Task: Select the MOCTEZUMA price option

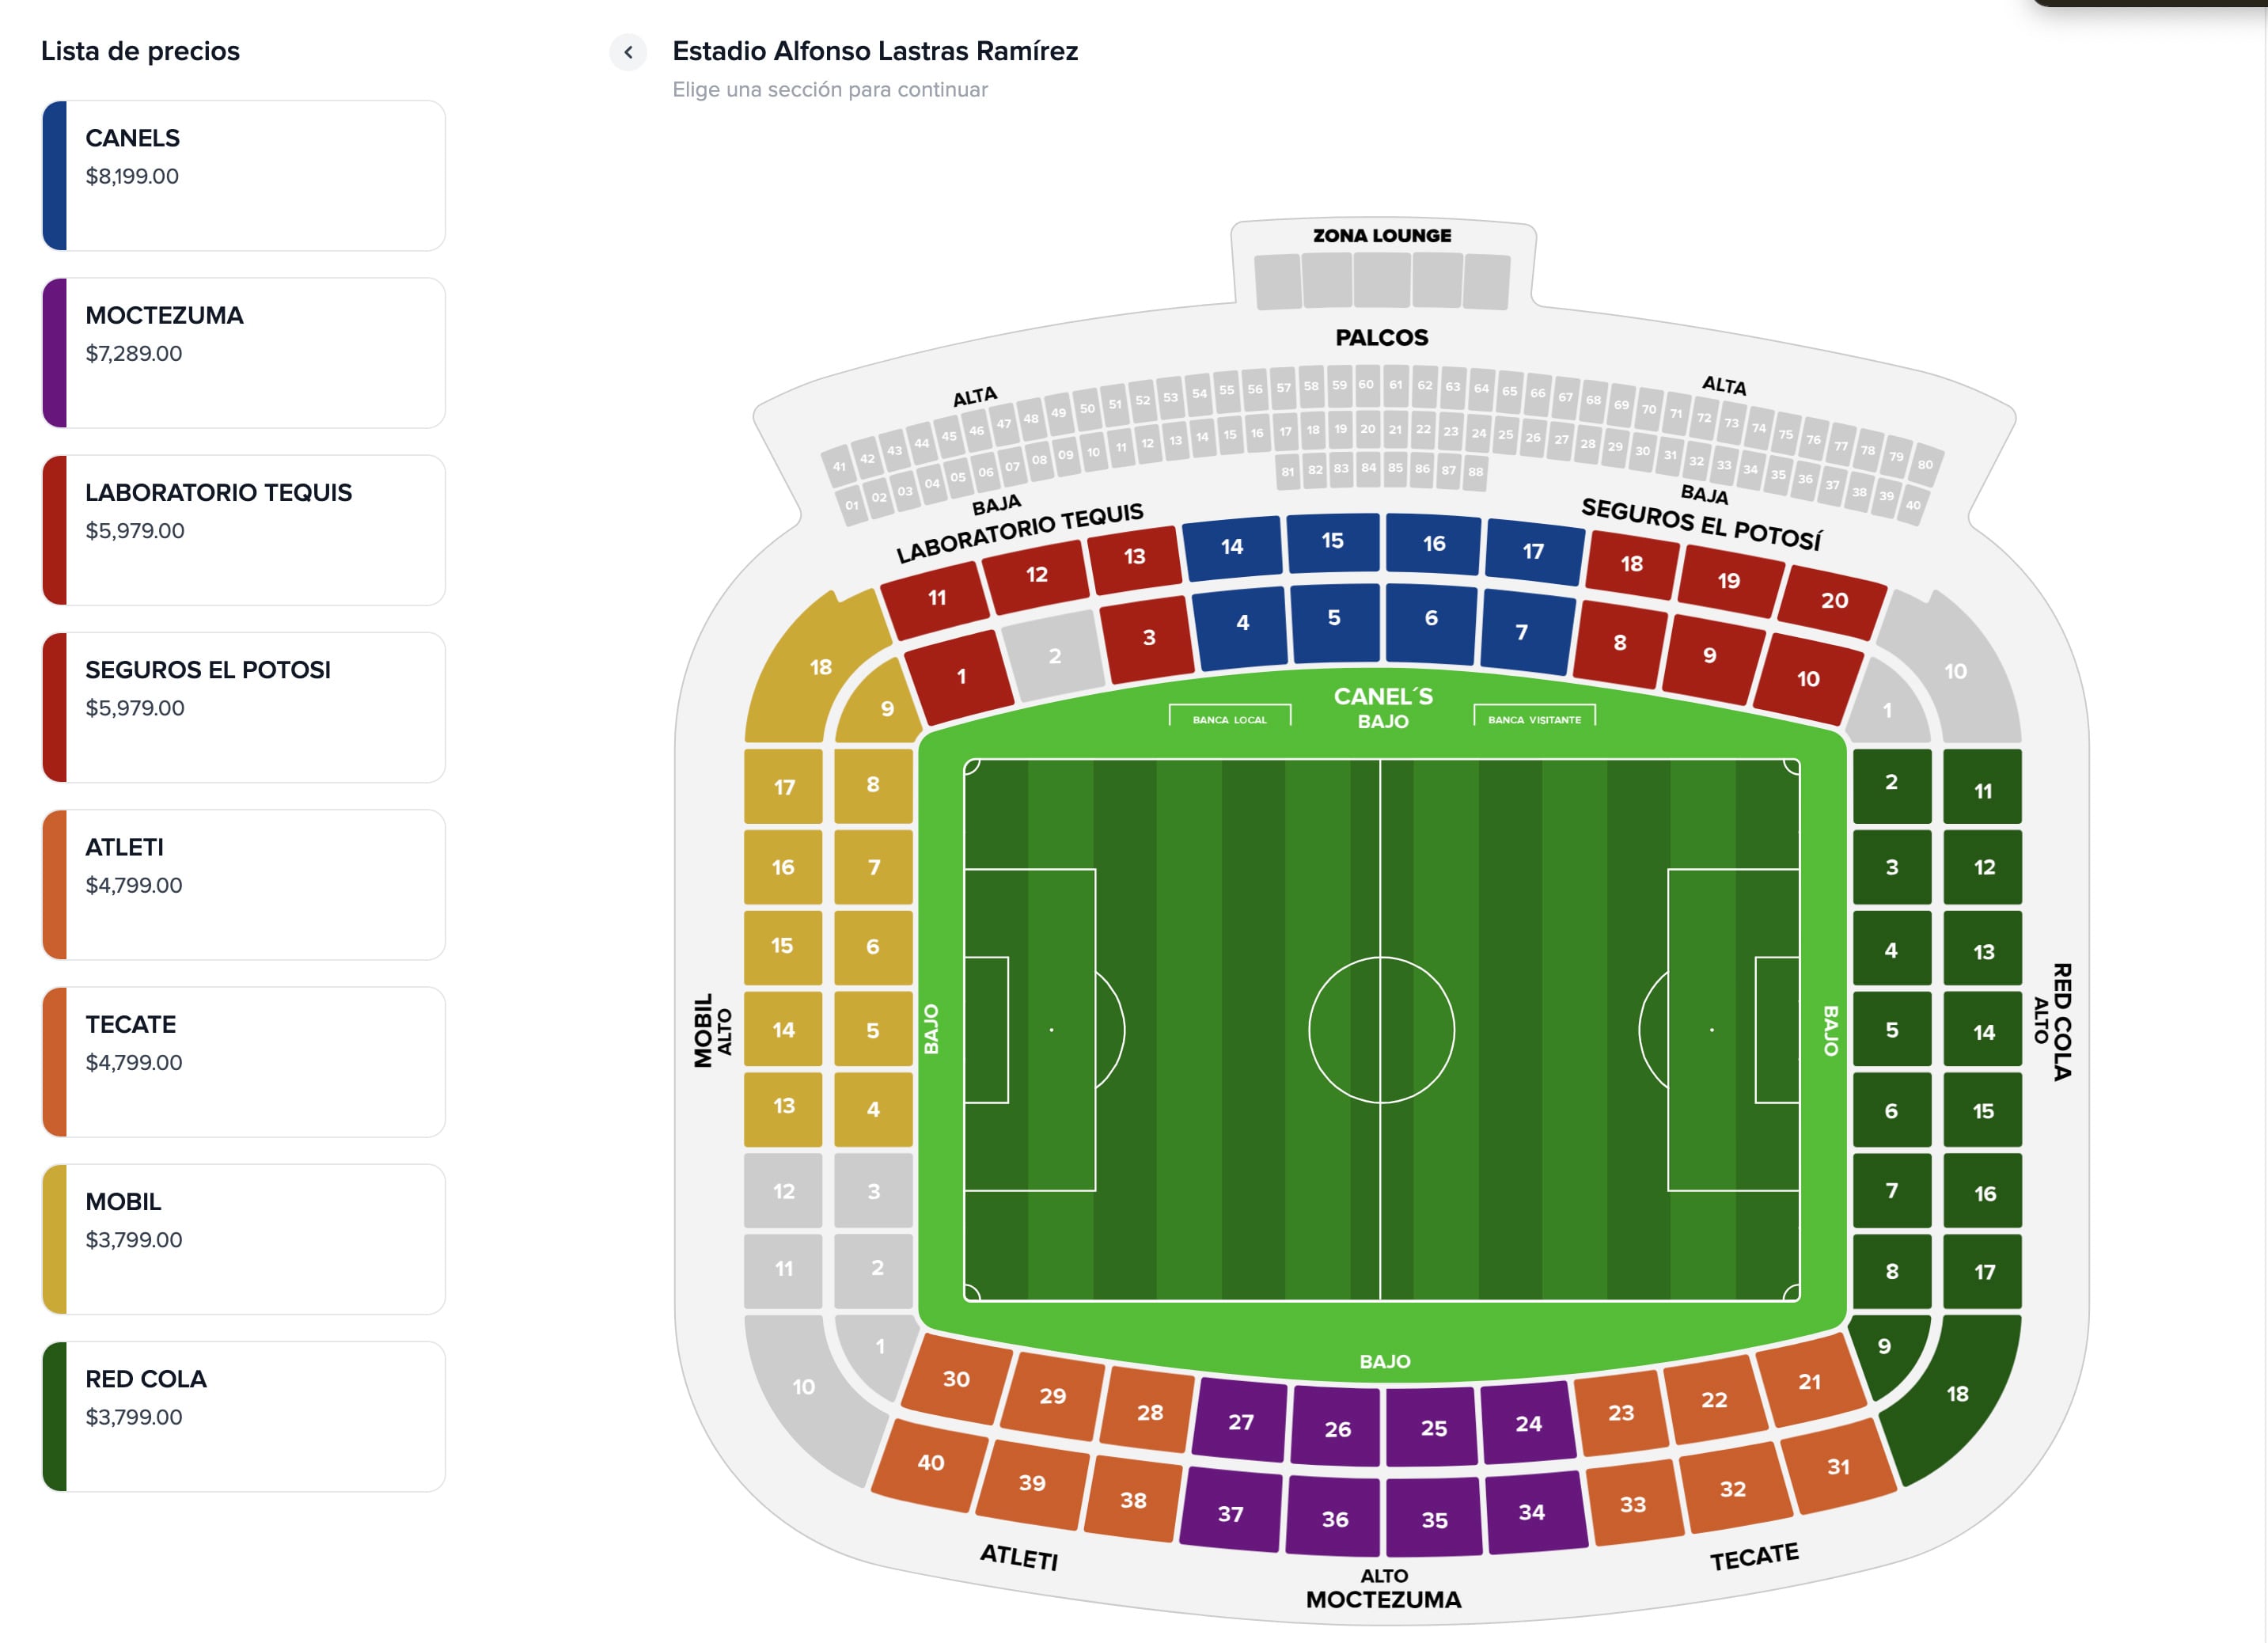Action: click(x=242, y=352)
